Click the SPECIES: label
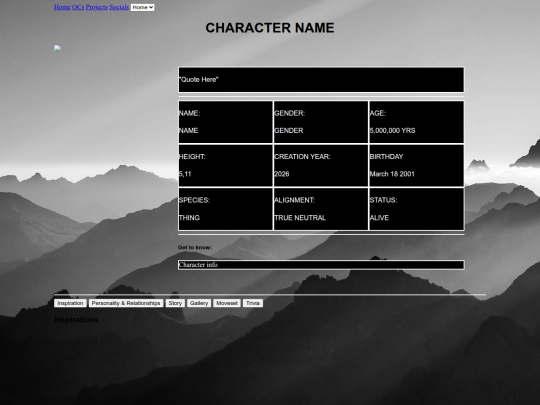Viewport: 540px width, 405px height. click(x=194, y=200)
